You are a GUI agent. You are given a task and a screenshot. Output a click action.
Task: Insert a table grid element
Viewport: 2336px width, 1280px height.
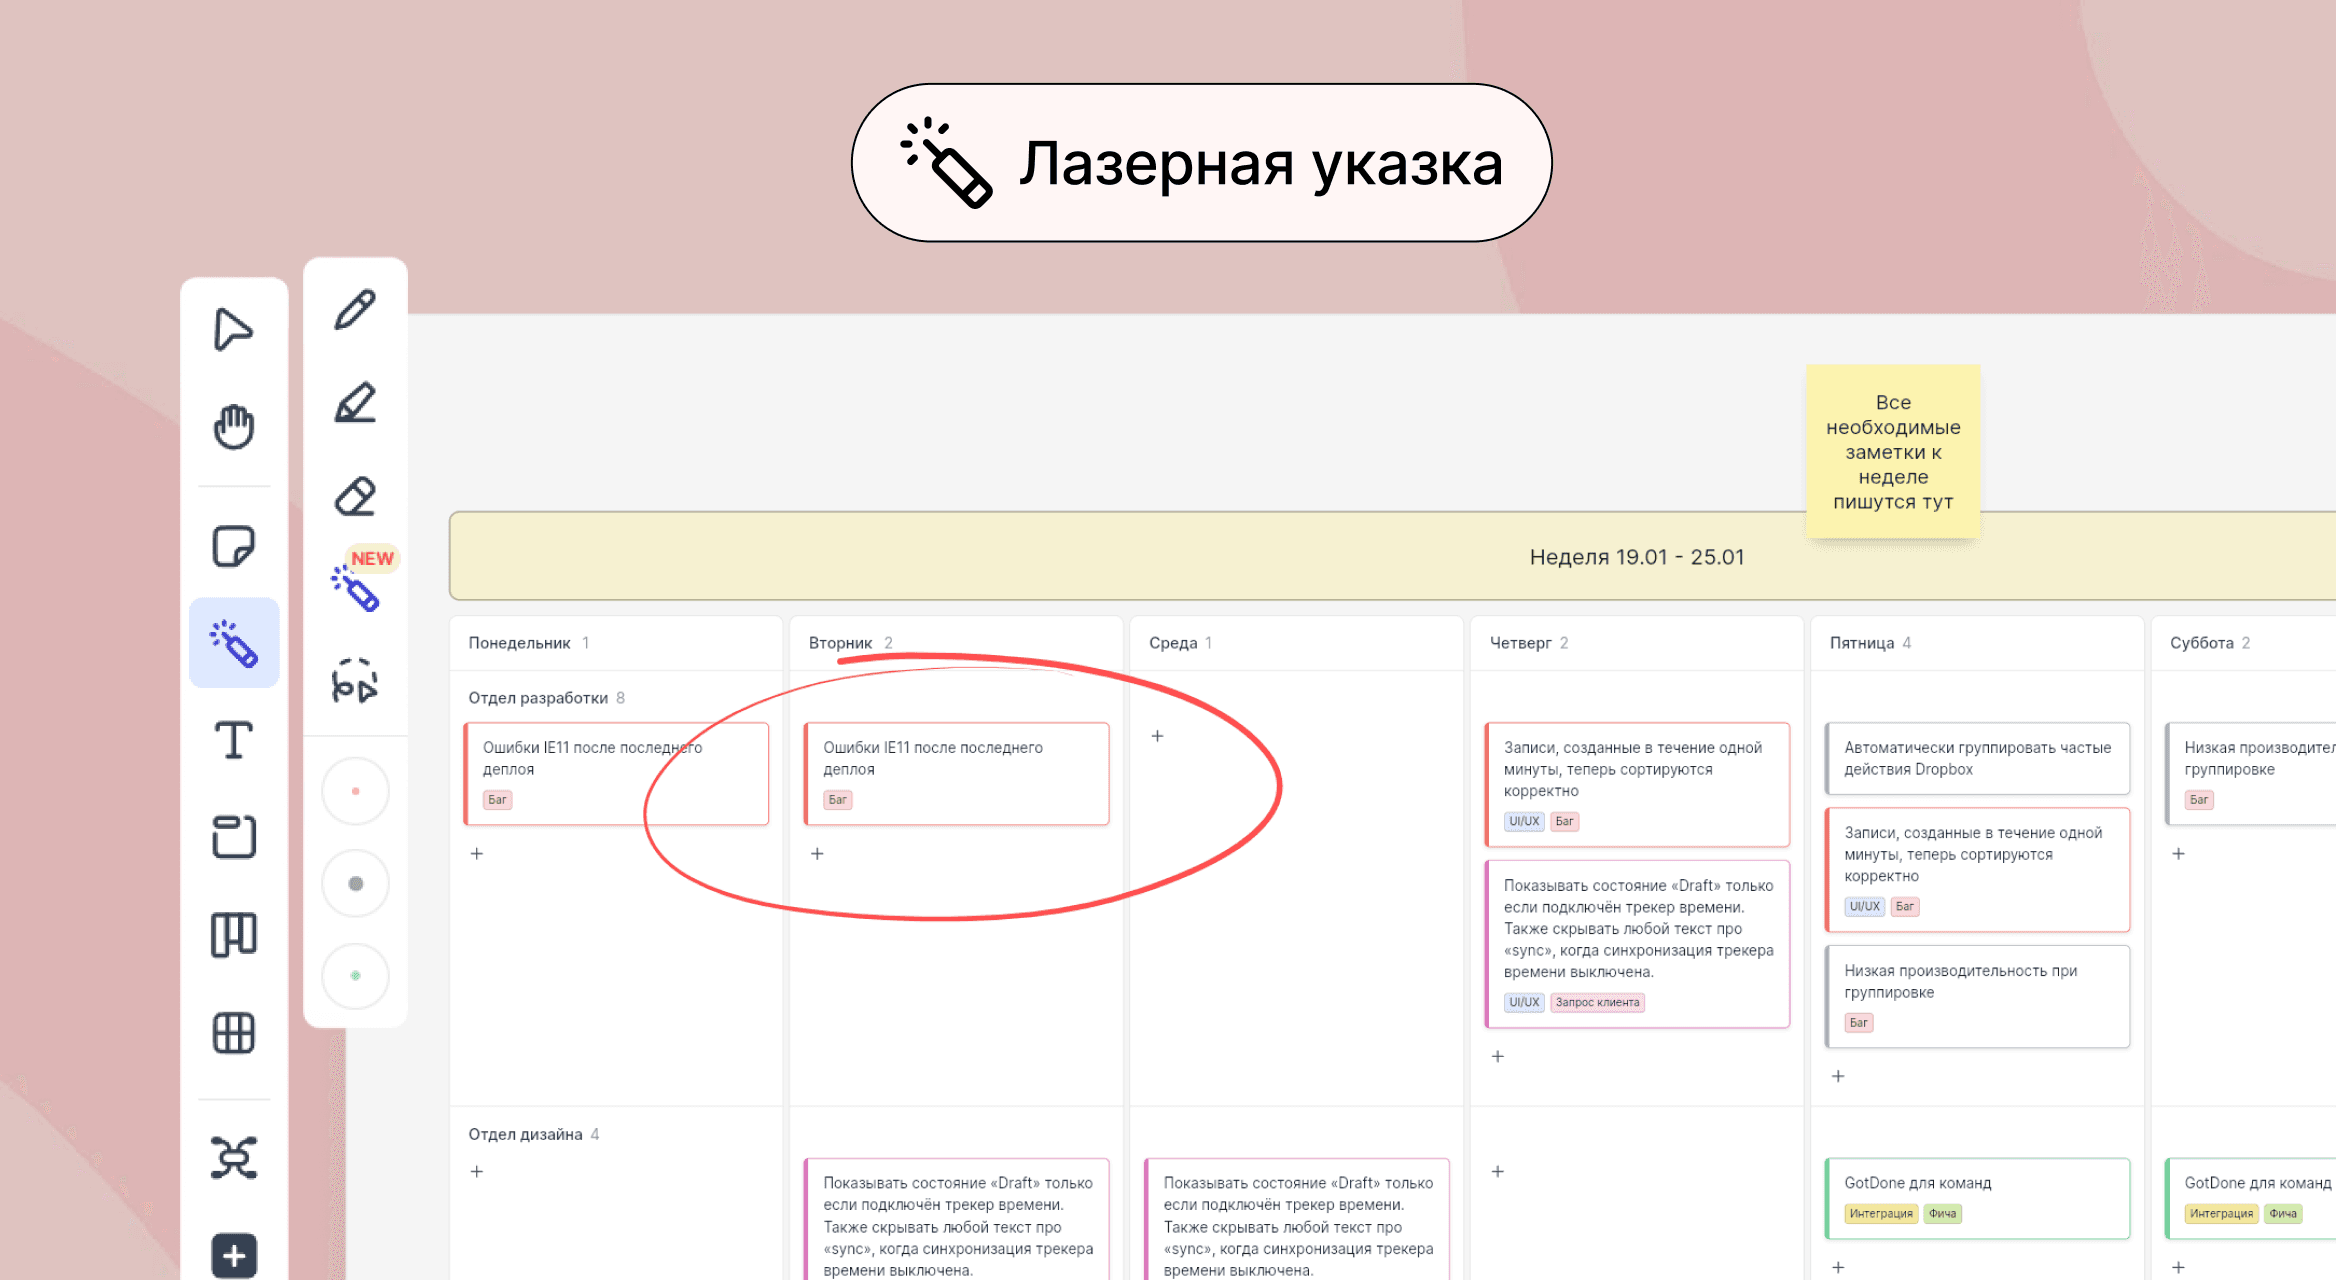click(x=233, y=1032)
